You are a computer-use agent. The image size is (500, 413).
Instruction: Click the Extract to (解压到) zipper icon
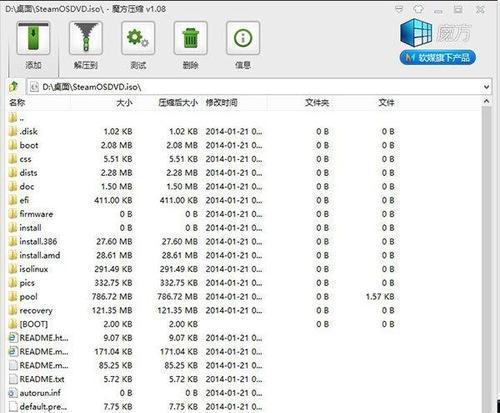point(86,38)
